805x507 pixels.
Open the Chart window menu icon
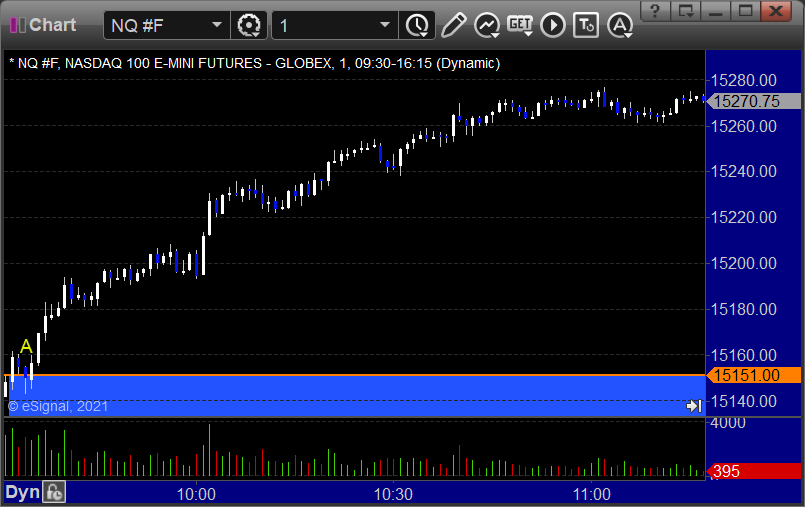pos(17,25)
